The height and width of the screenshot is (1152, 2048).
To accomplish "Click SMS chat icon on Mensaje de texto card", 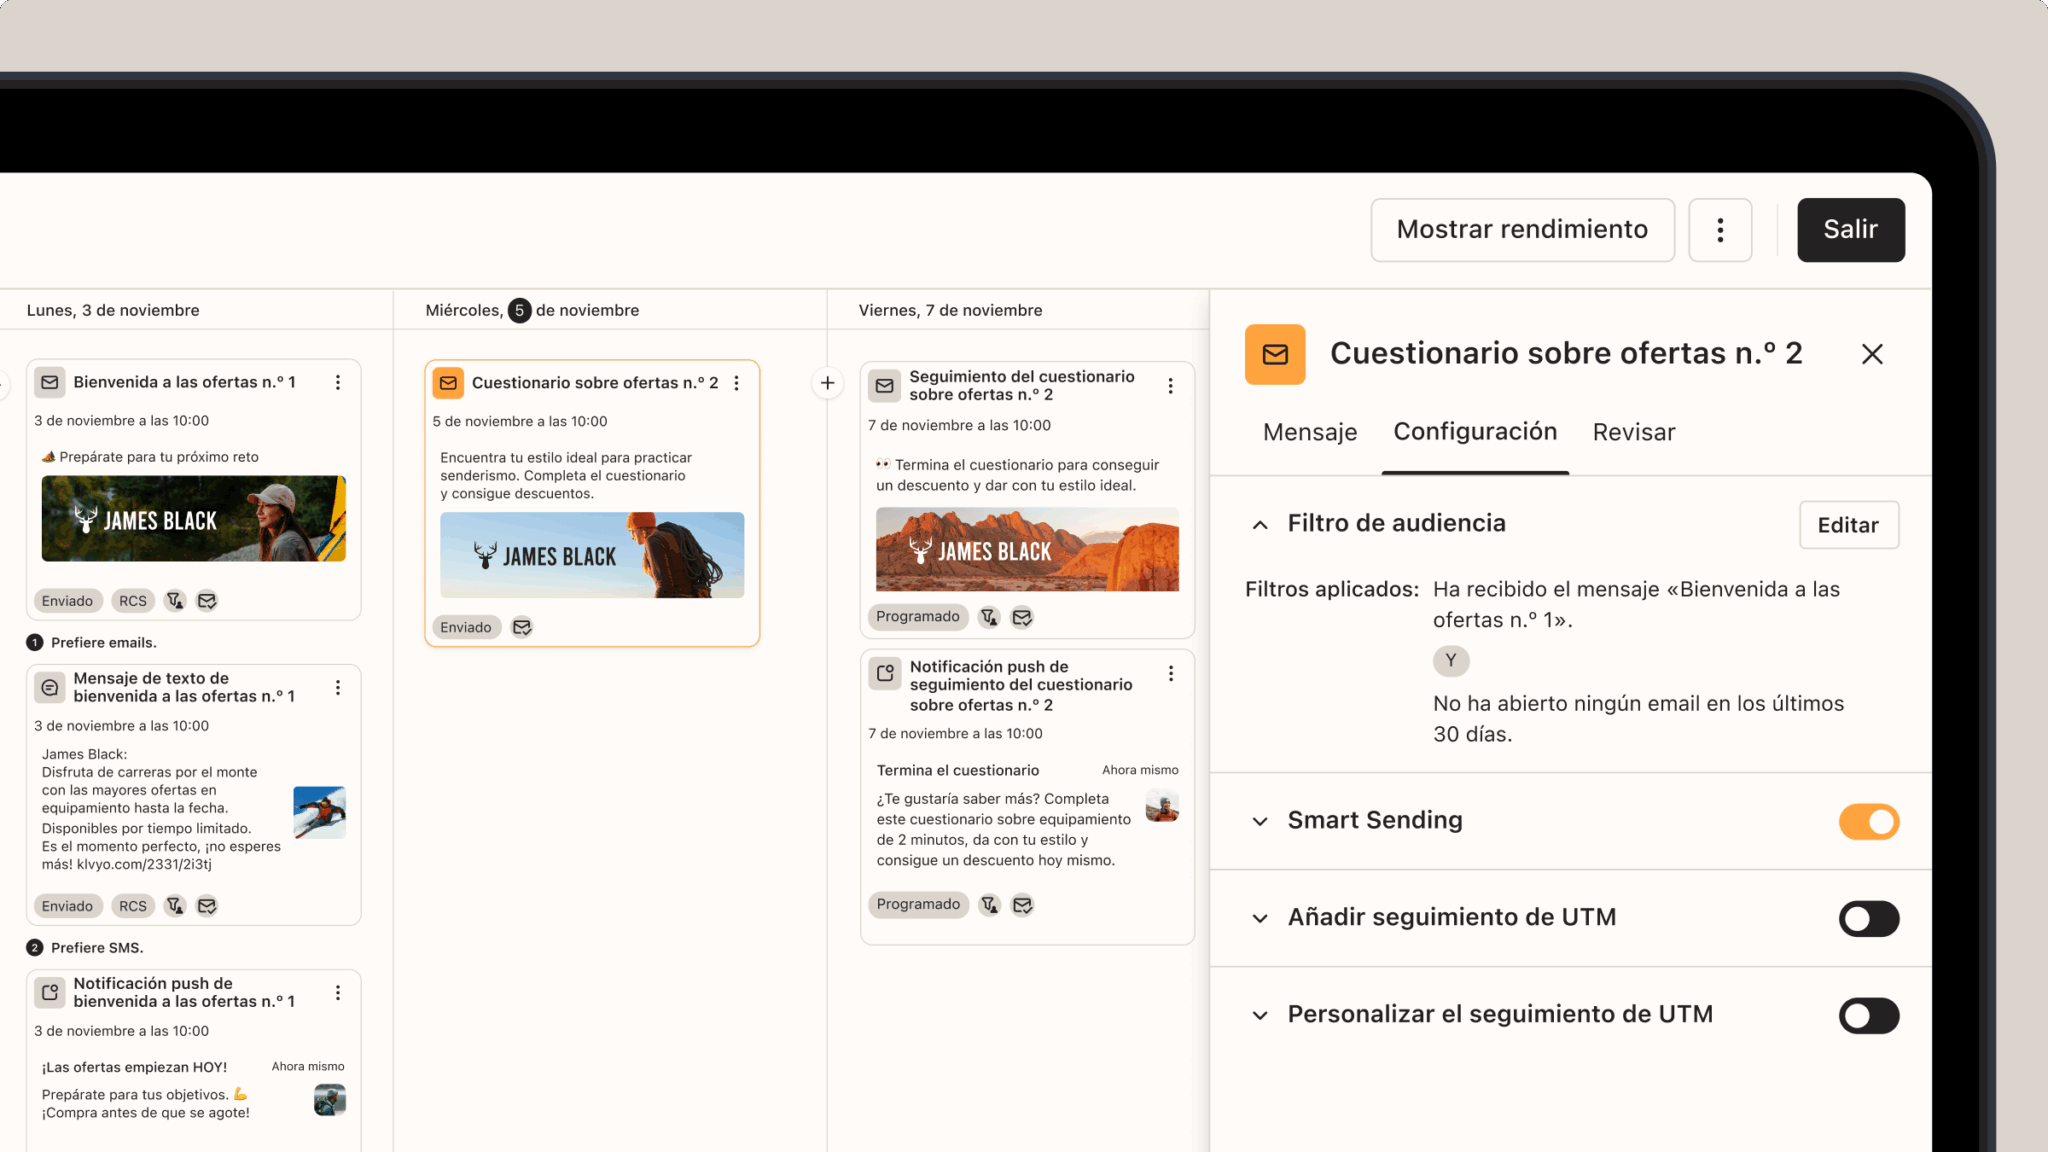I will [x=50, y=688].
